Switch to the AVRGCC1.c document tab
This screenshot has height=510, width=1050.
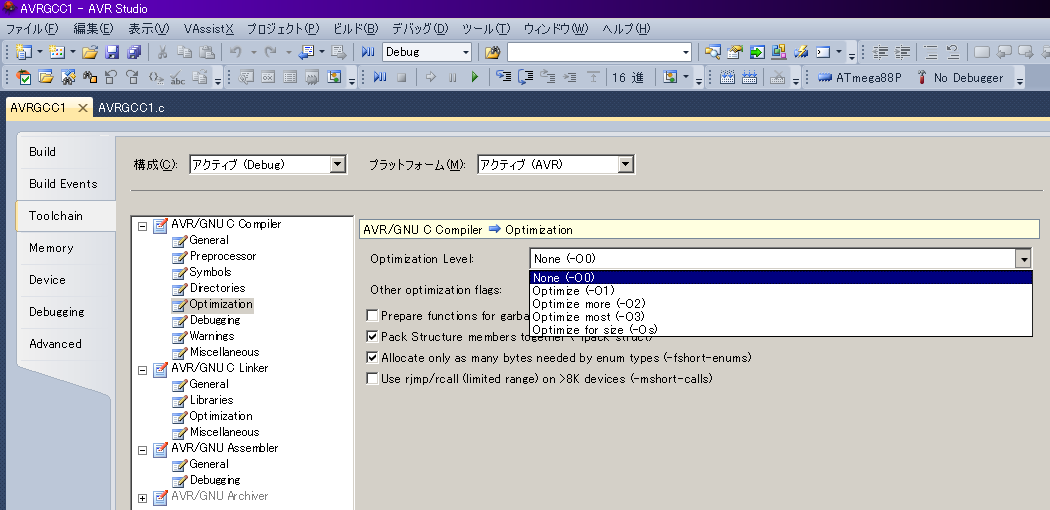pyautogui.click(x=131, y=108)
